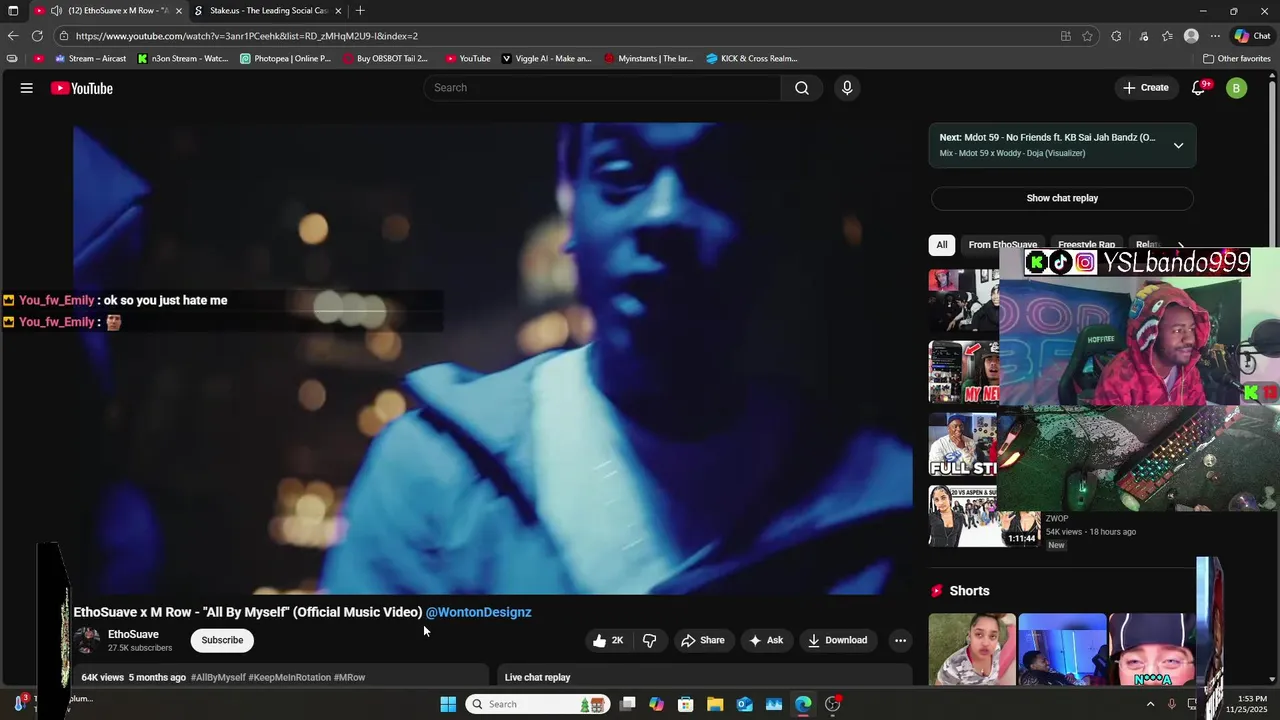This screenshot has width=1280, height=720.
Task: Click the Windows taskbar search box
Action: click(x=538, y=704)
